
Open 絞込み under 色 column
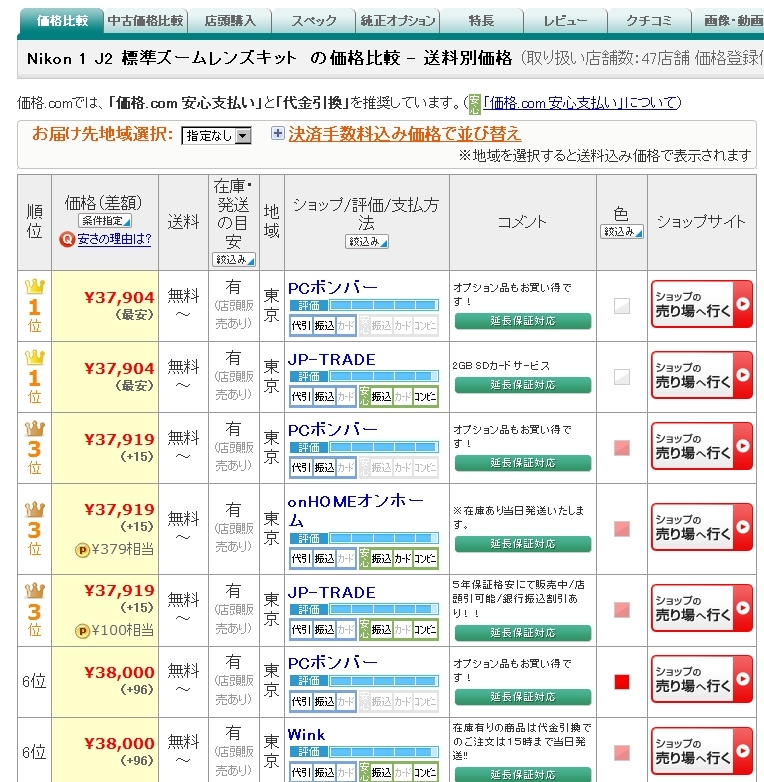click(622, 231)
